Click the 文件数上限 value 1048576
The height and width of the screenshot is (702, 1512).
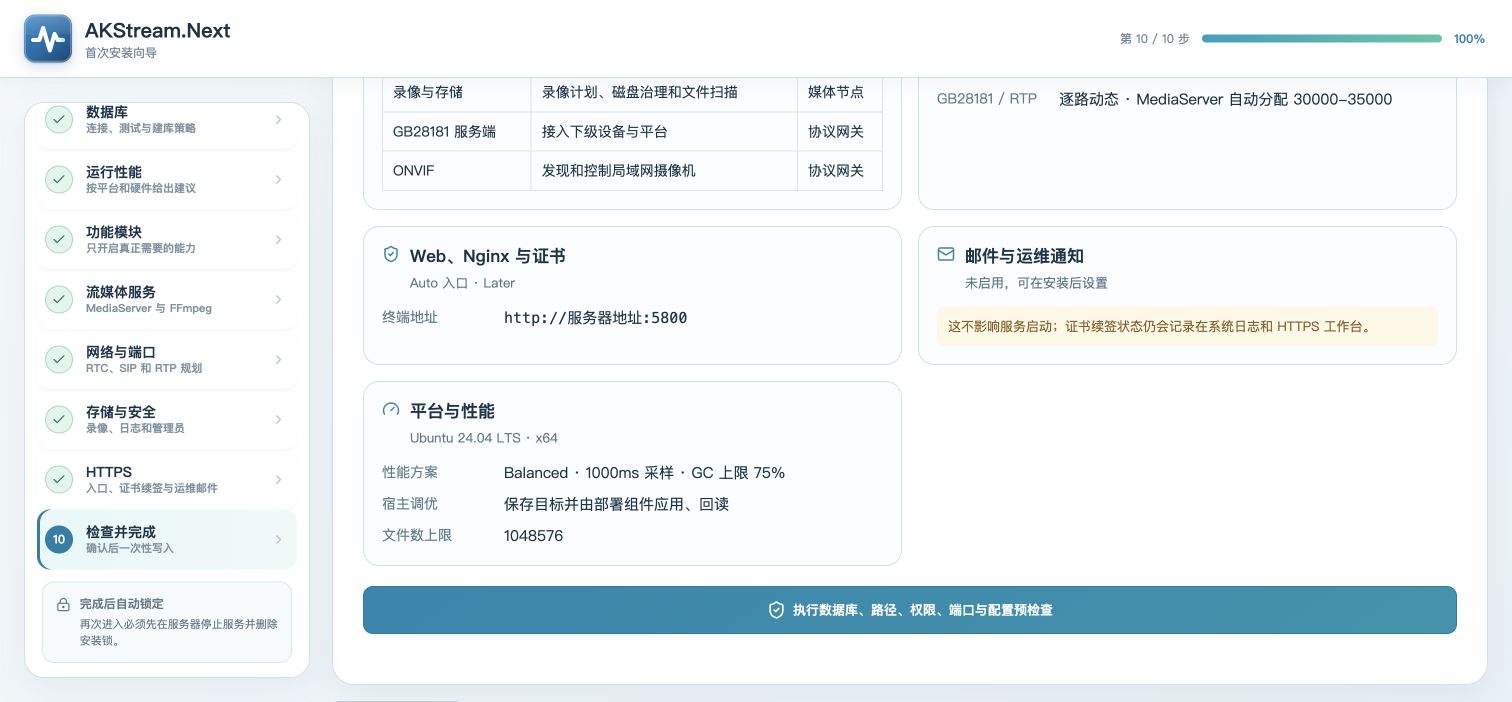coord(533,536)
